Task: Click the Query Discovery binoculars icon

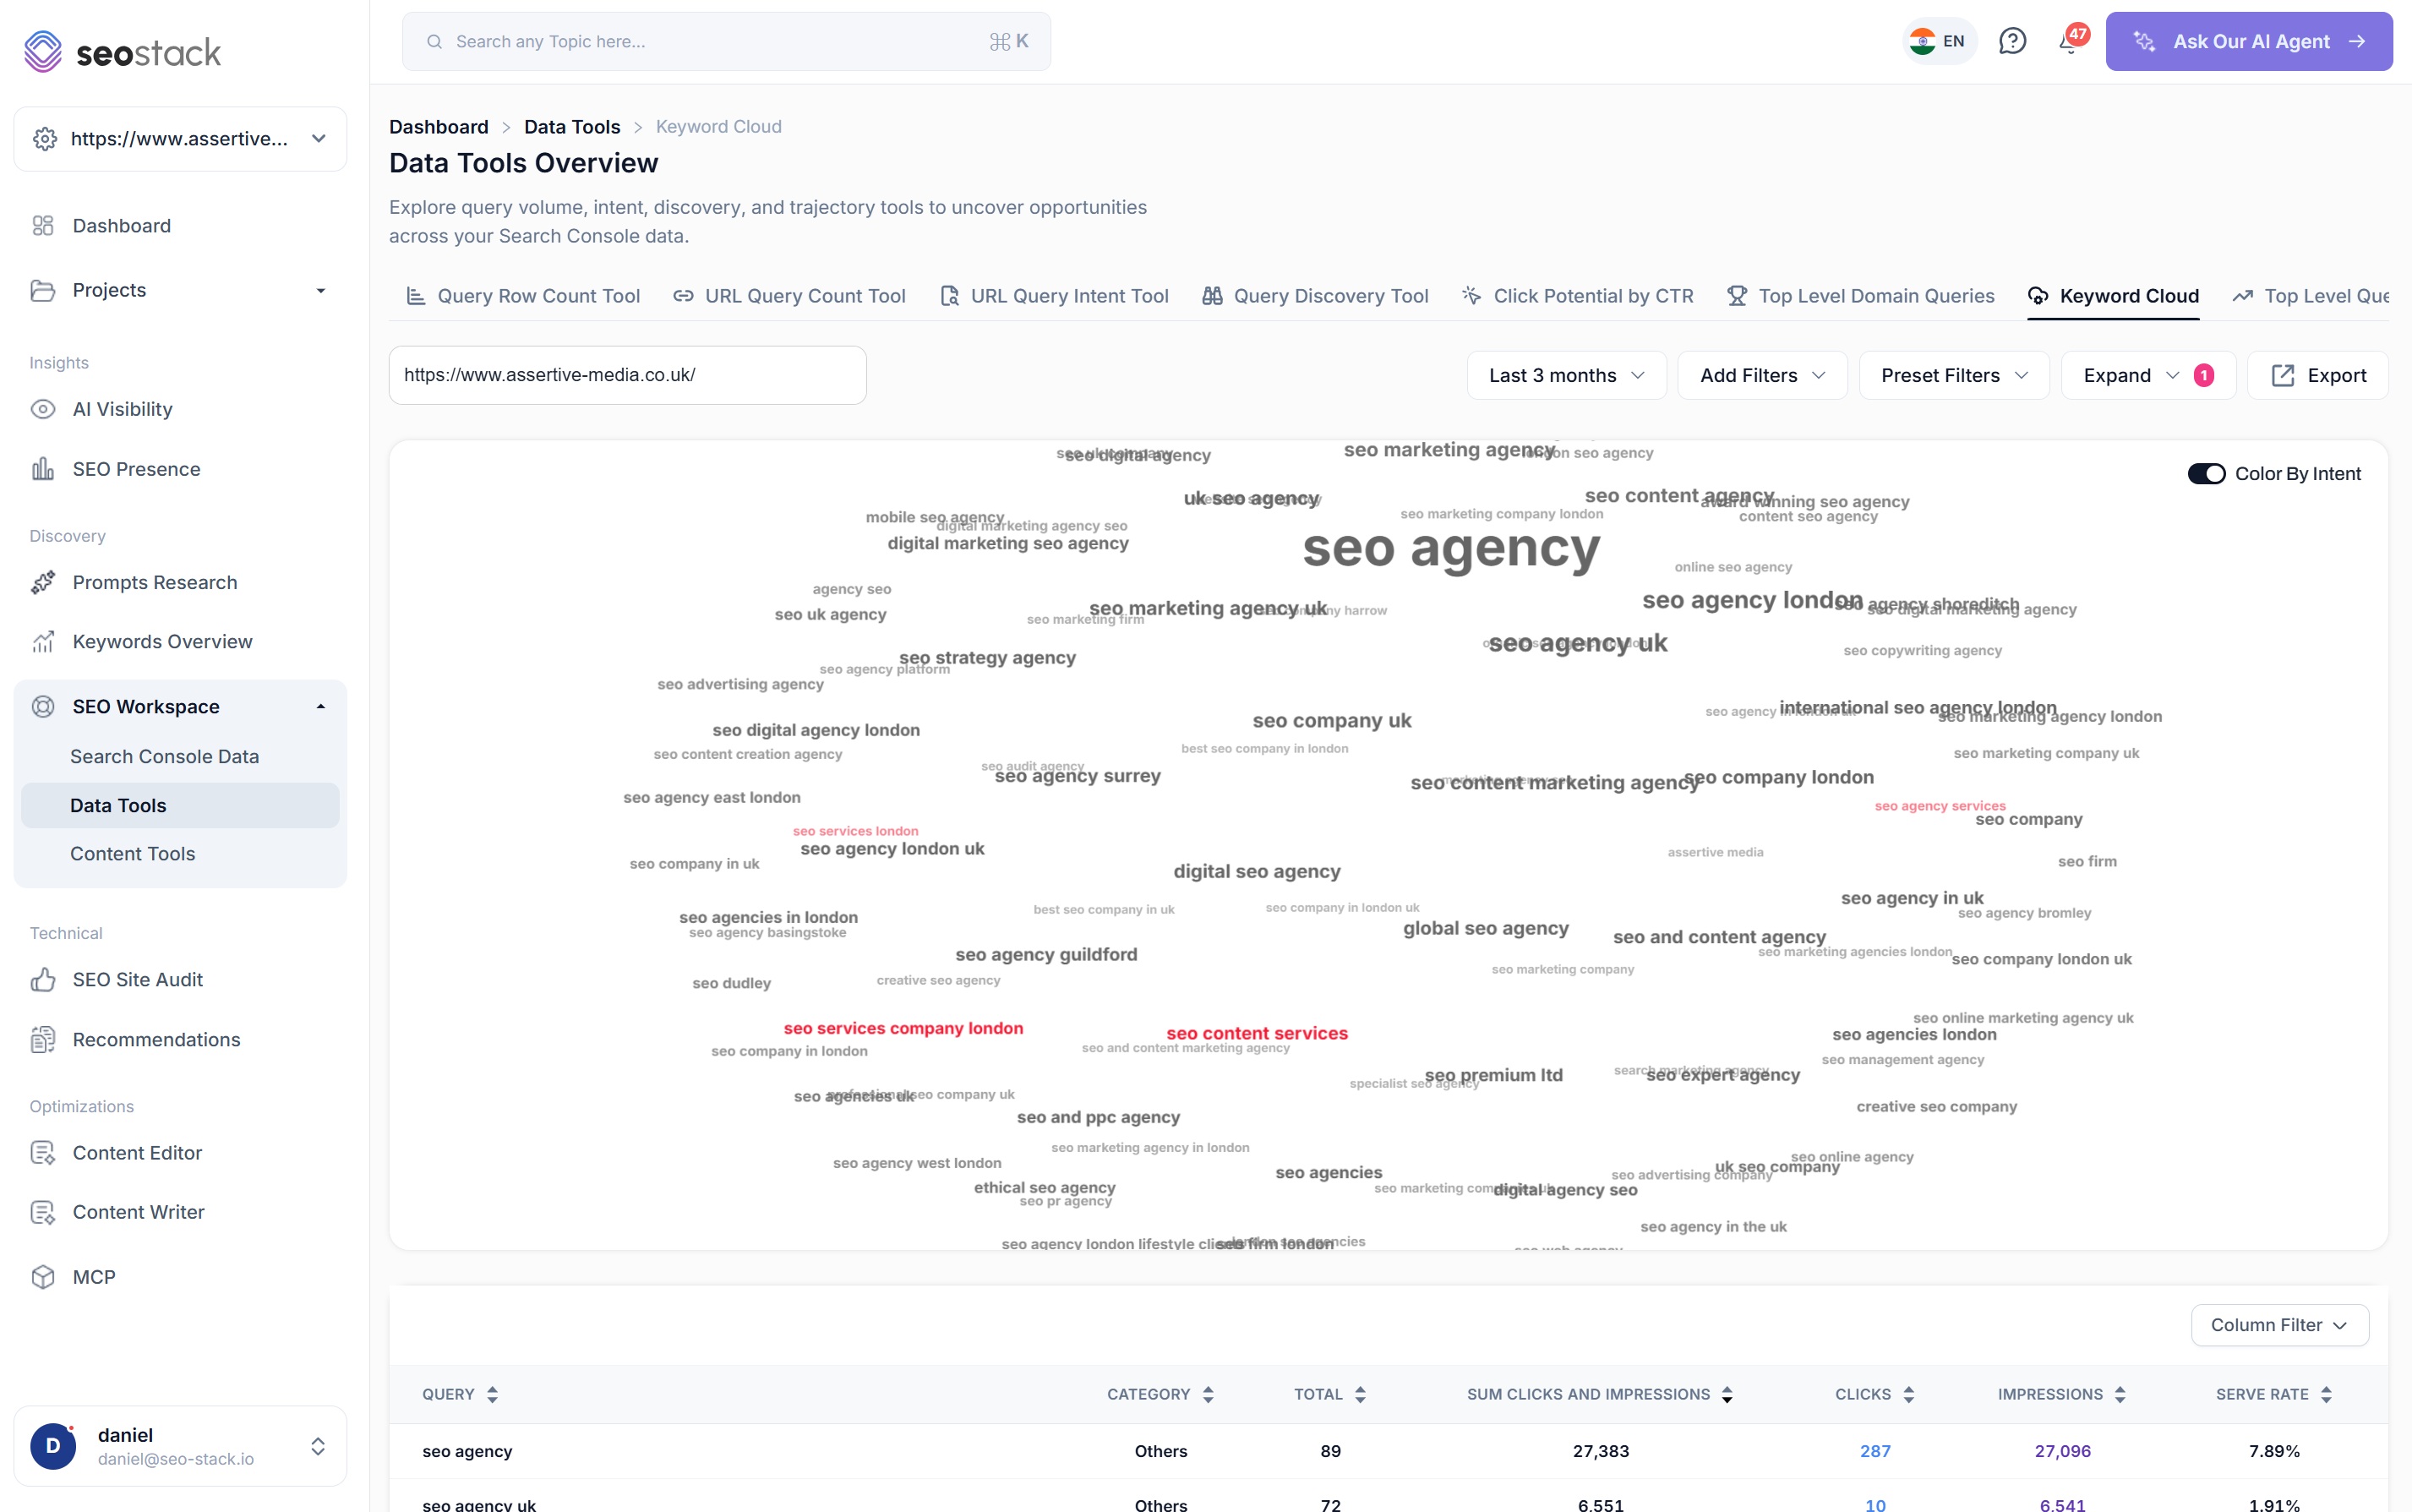Action: [1211, 296]
